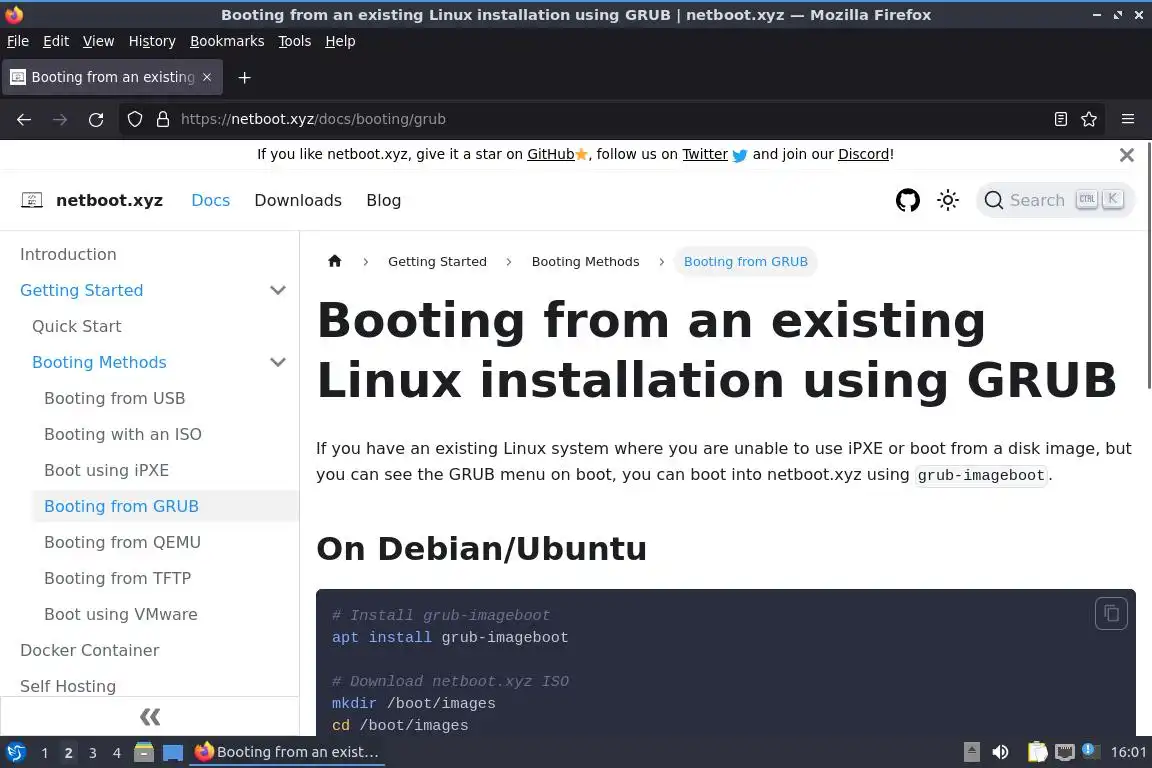Open the volume control tray icon
Viewport: 1152px width, 768px height.
coord(1000,752)
